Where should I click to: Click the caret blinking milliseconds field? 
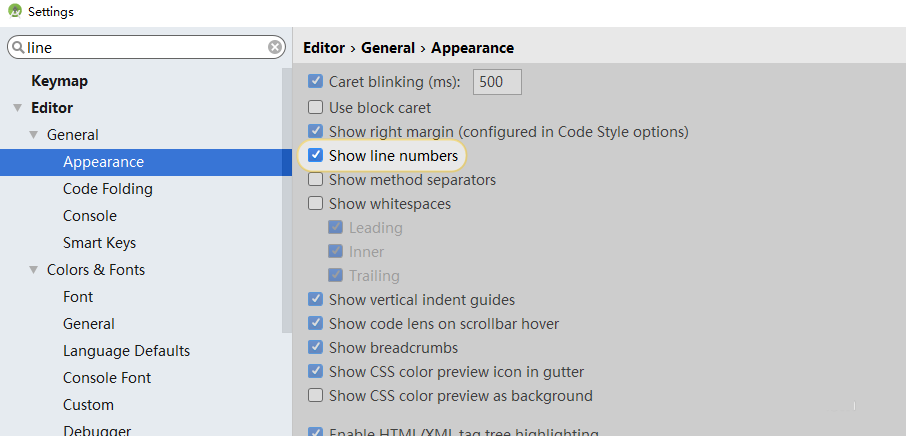point(497,83)
